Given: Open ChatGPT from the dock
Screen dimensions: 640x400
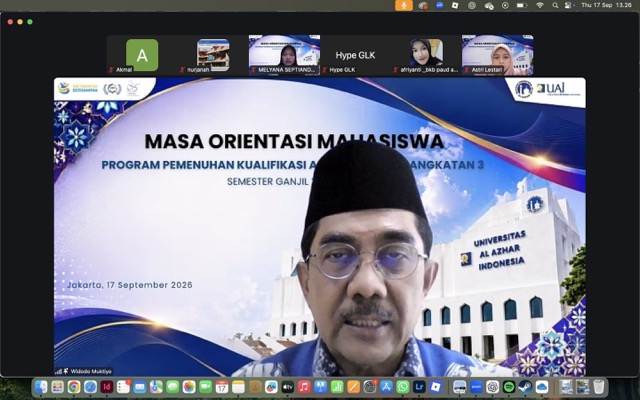Looking at the screenshot, I should [x=493, y=387].
